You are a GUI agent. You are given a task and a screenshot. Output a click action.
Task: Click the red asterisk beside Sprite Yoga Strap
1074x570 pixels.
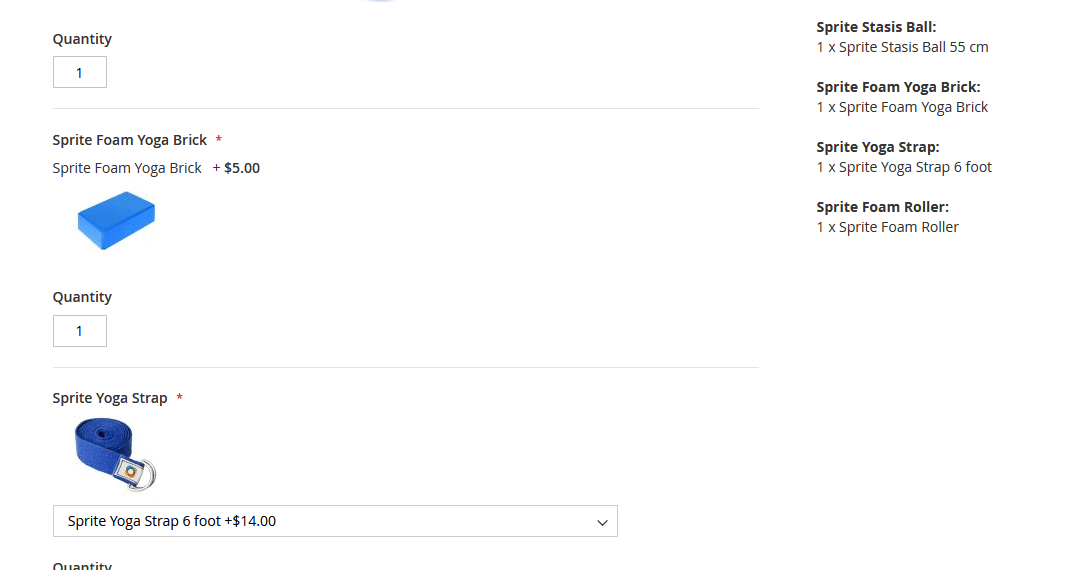(x=179, y=399)
